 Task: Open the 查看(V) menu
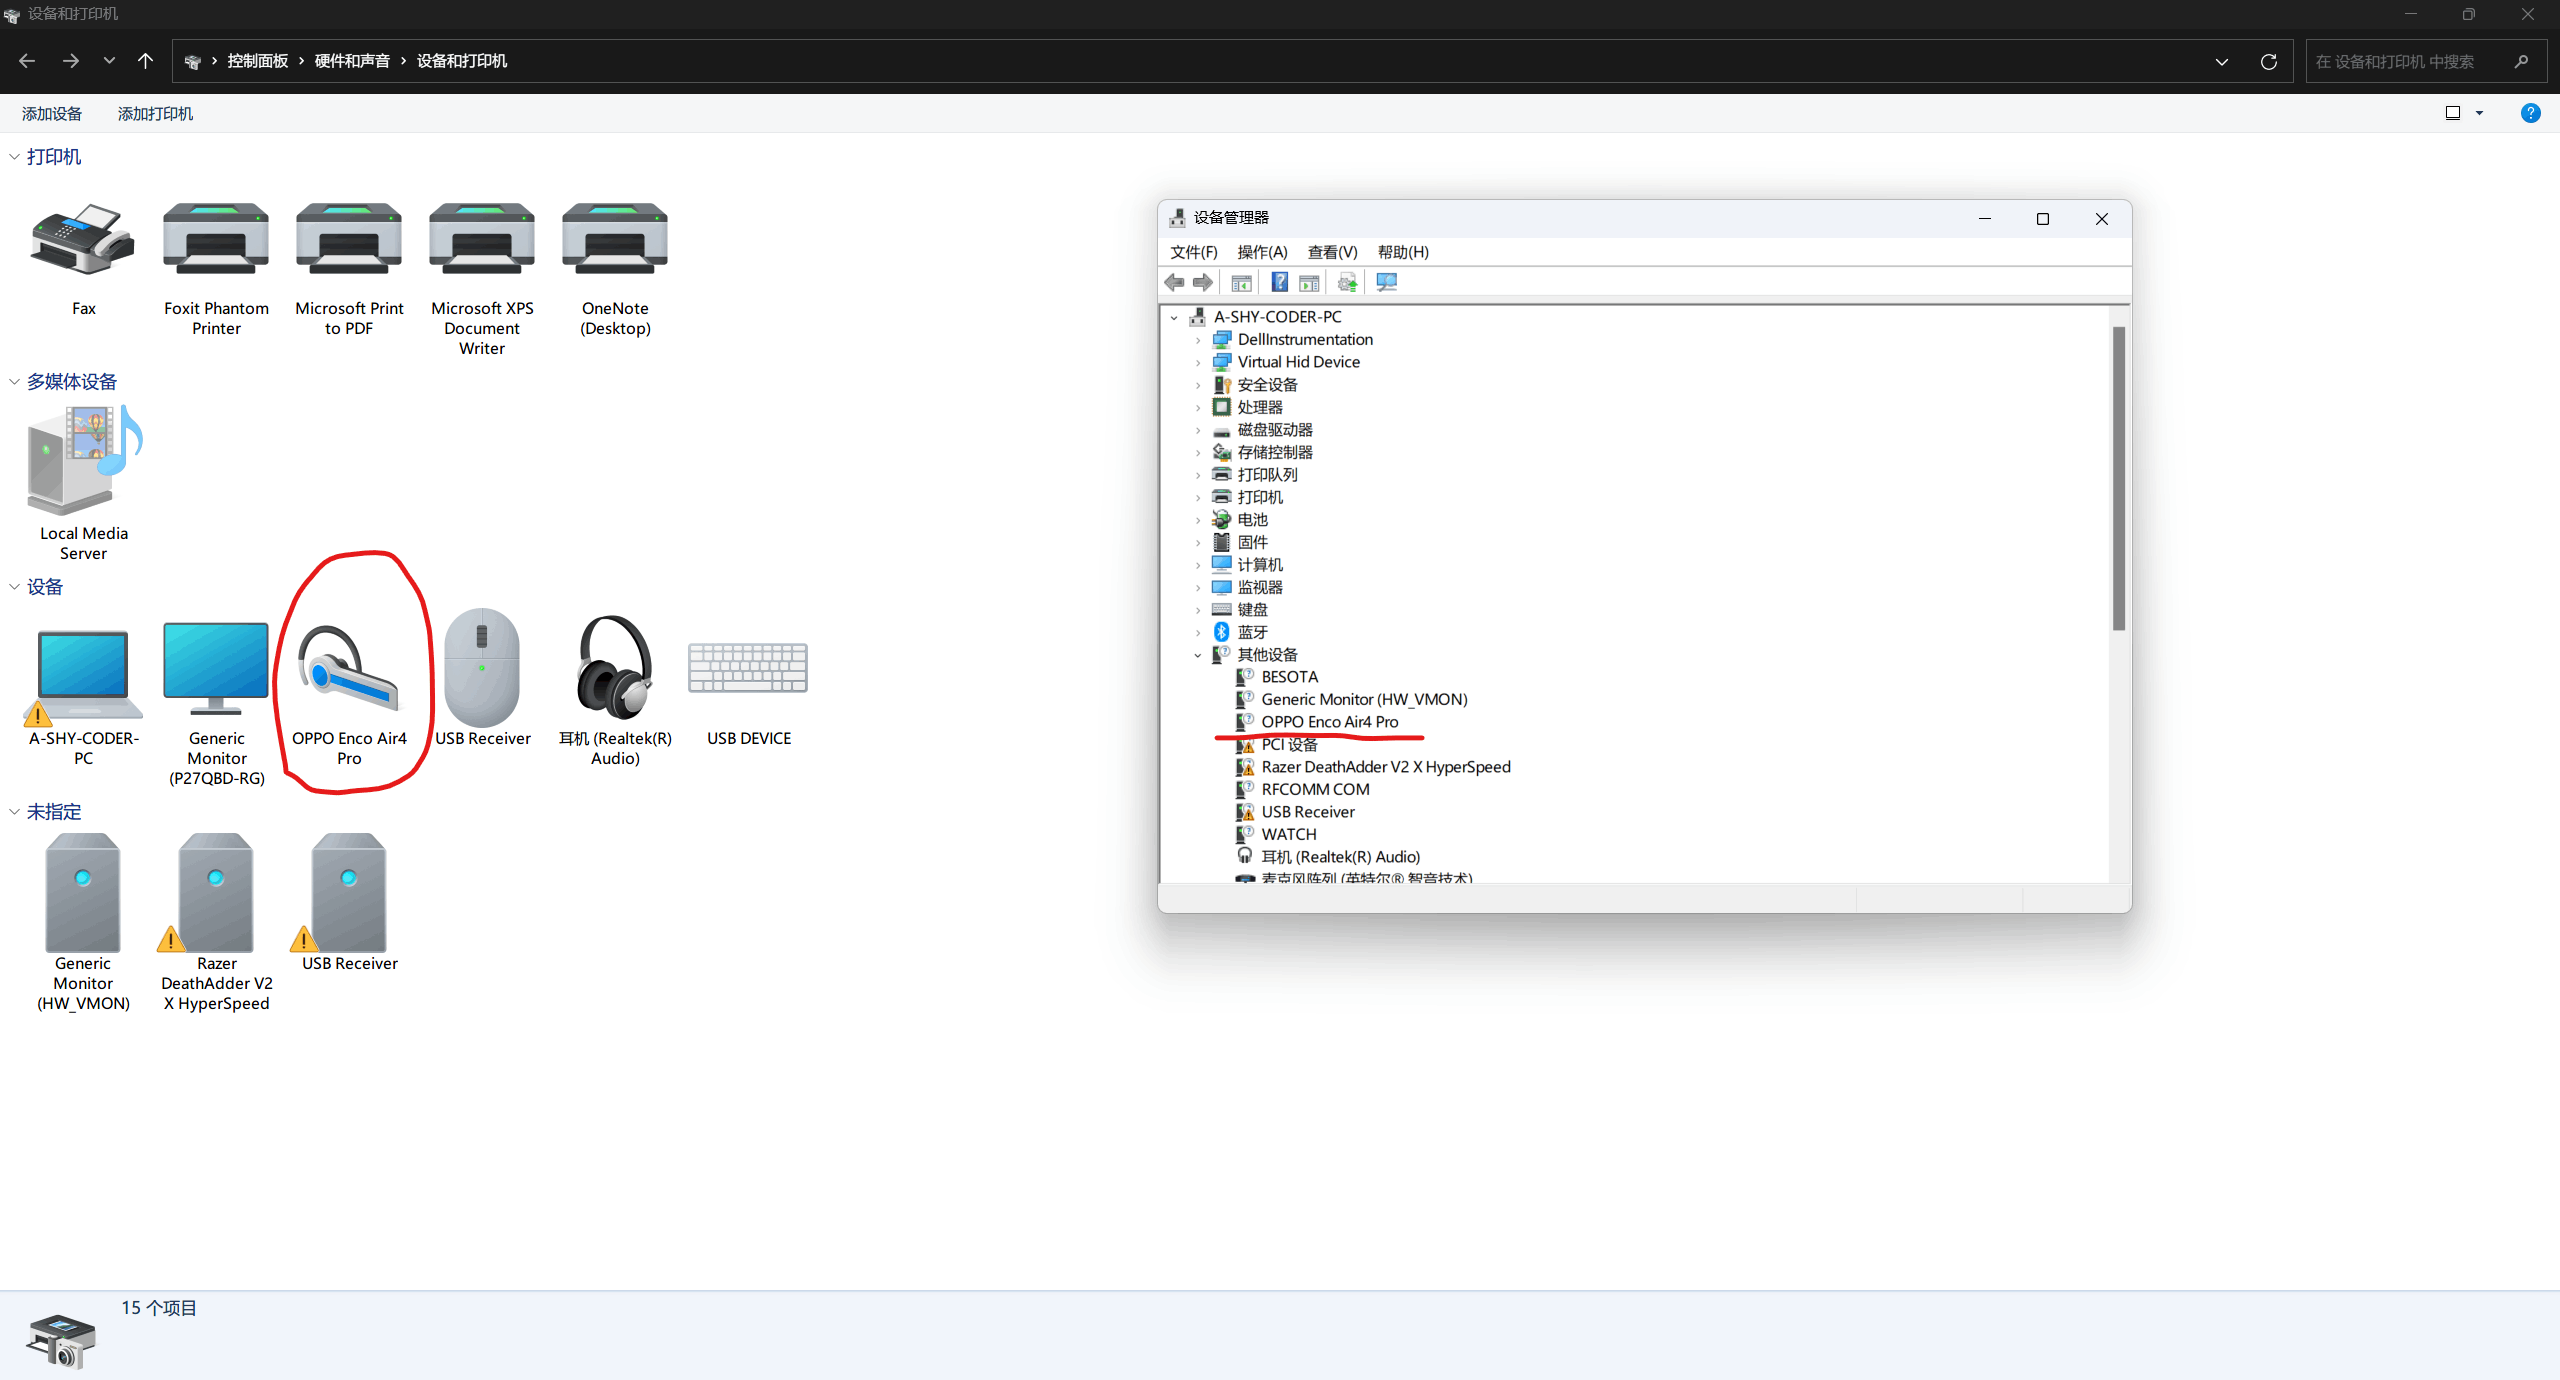pos(1332,252)
